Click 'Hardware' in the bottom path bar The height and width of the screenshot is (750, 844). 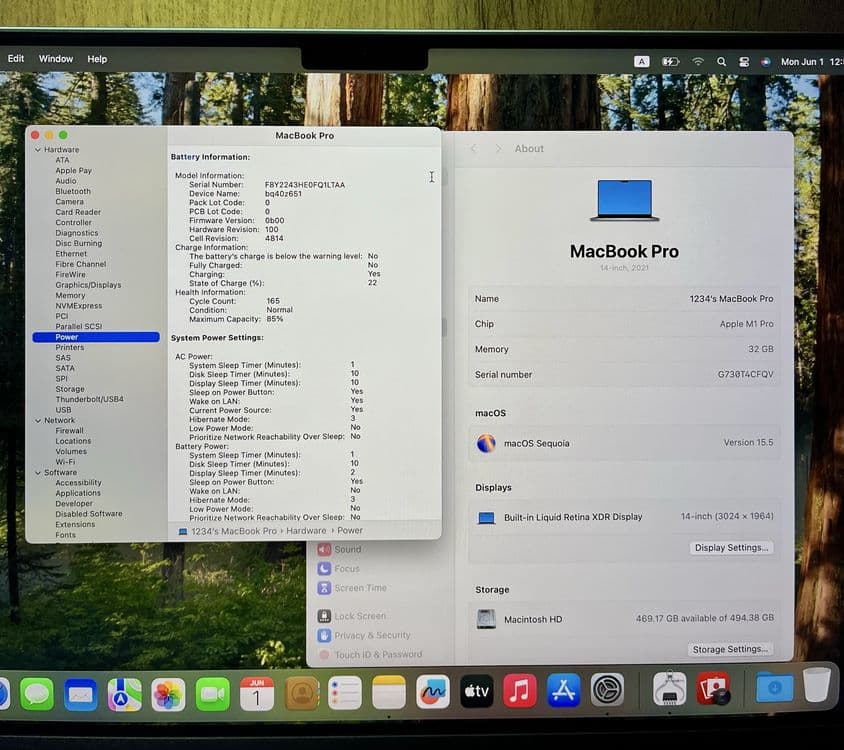point(306,531)
